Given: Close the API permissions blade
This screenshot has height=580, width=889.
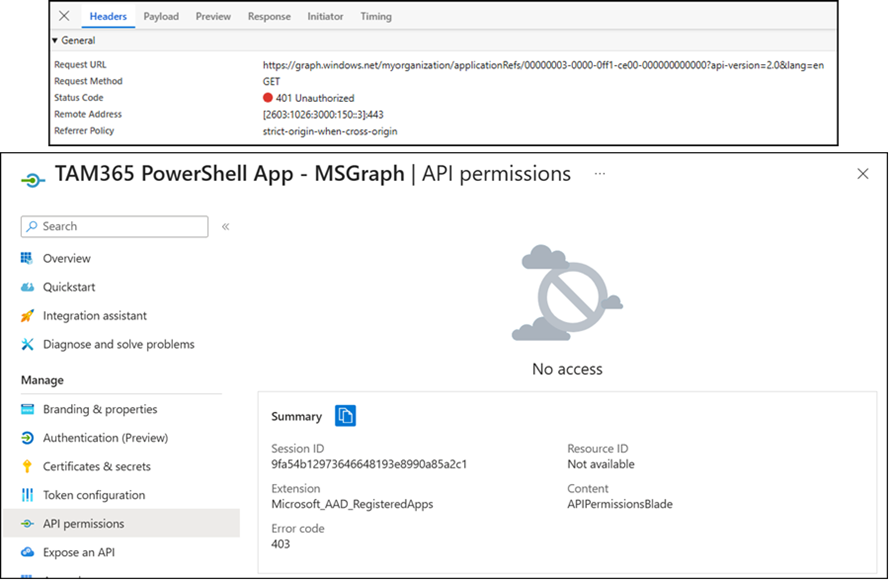Looking at the screenshot, I should click(x=863, y=174).
